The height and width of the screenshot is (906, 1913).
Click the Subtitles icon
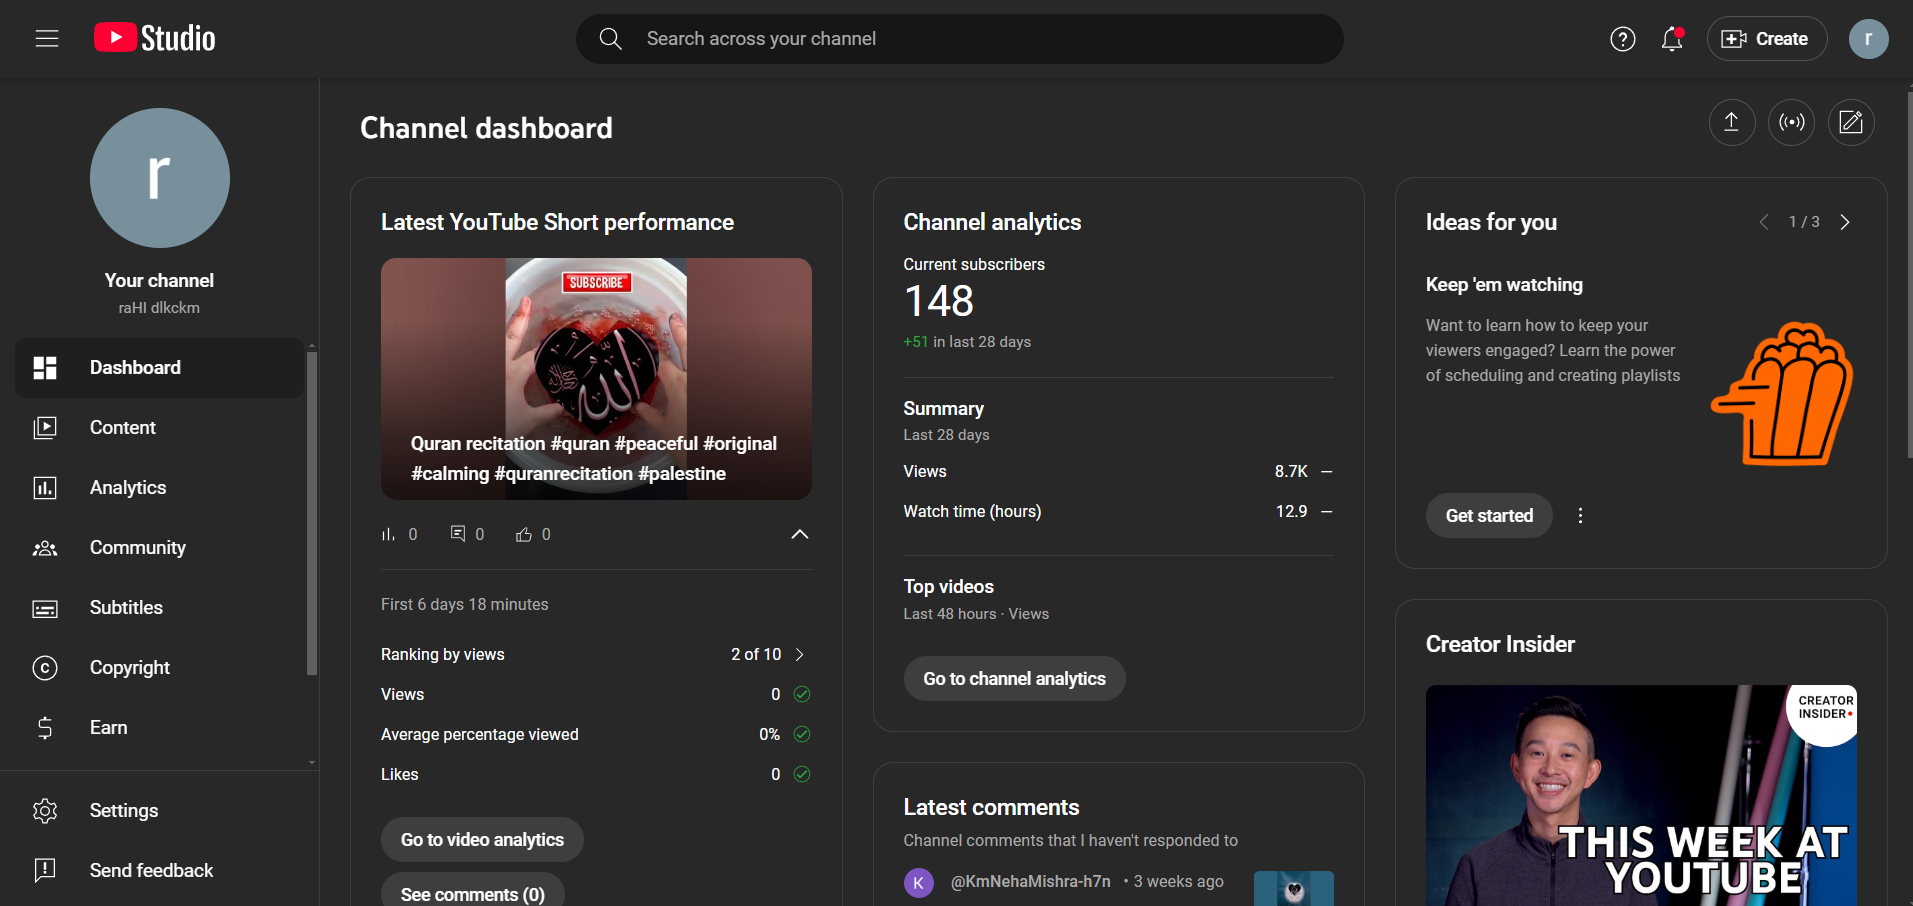click(45, 608)
